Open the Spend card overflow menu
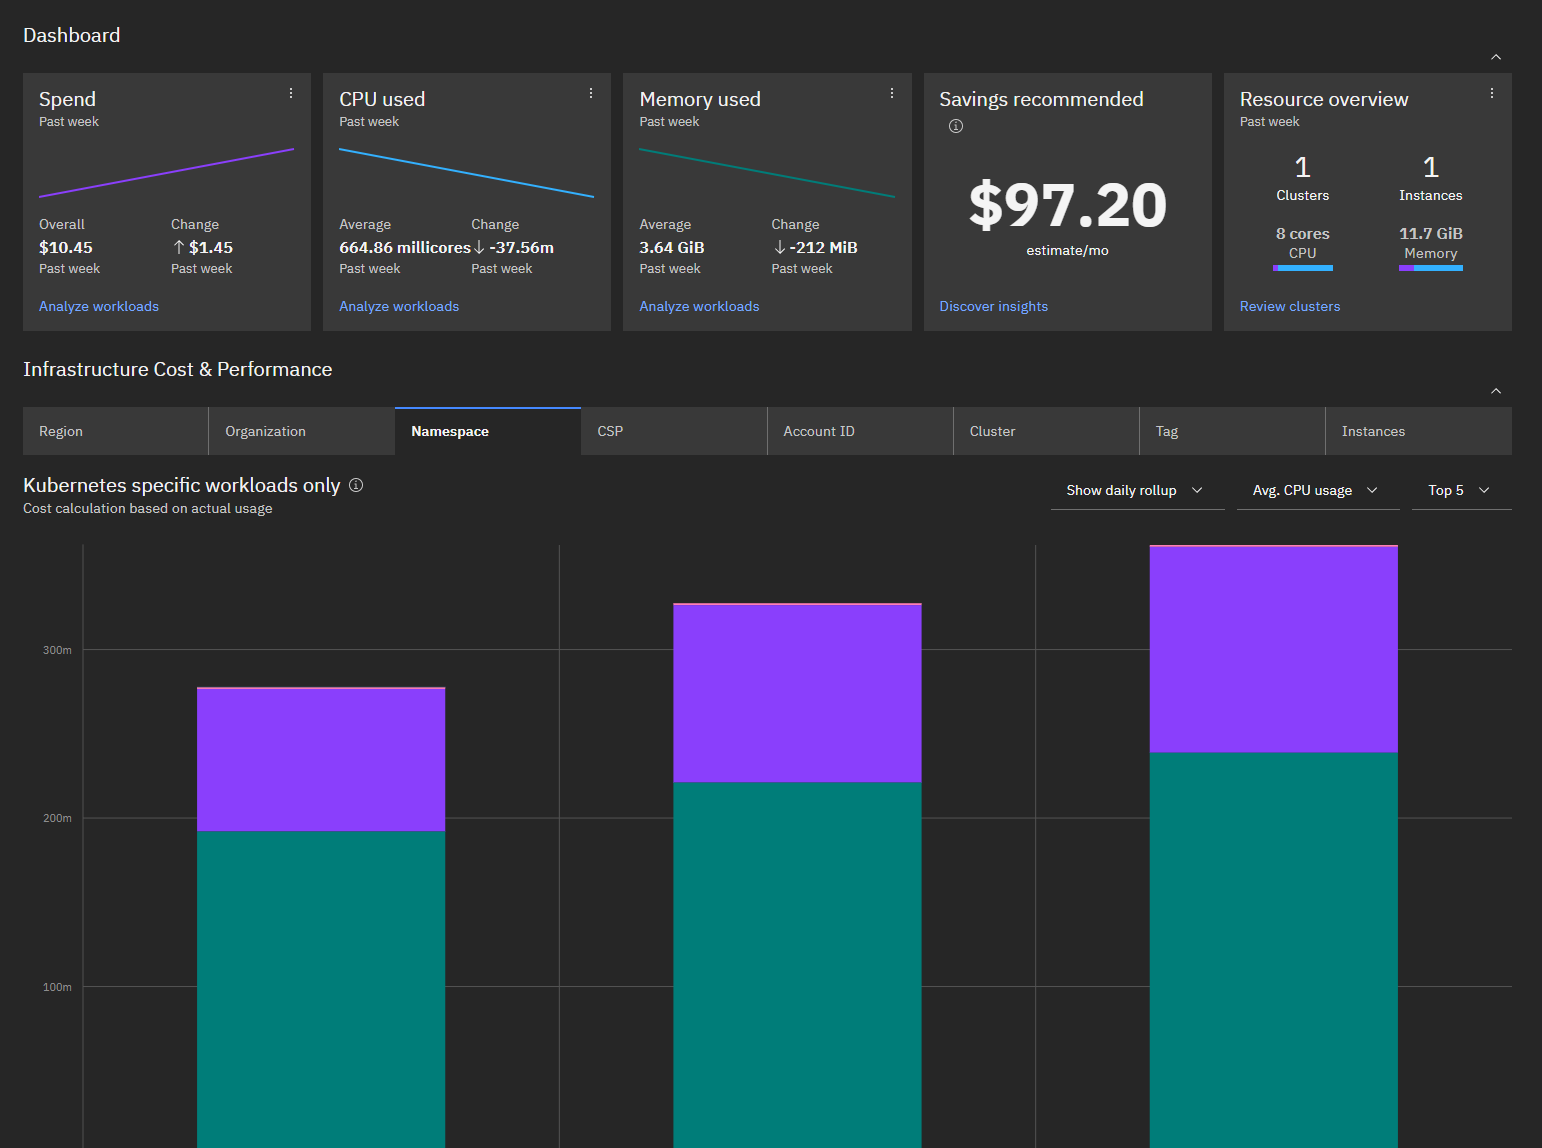 291,93
